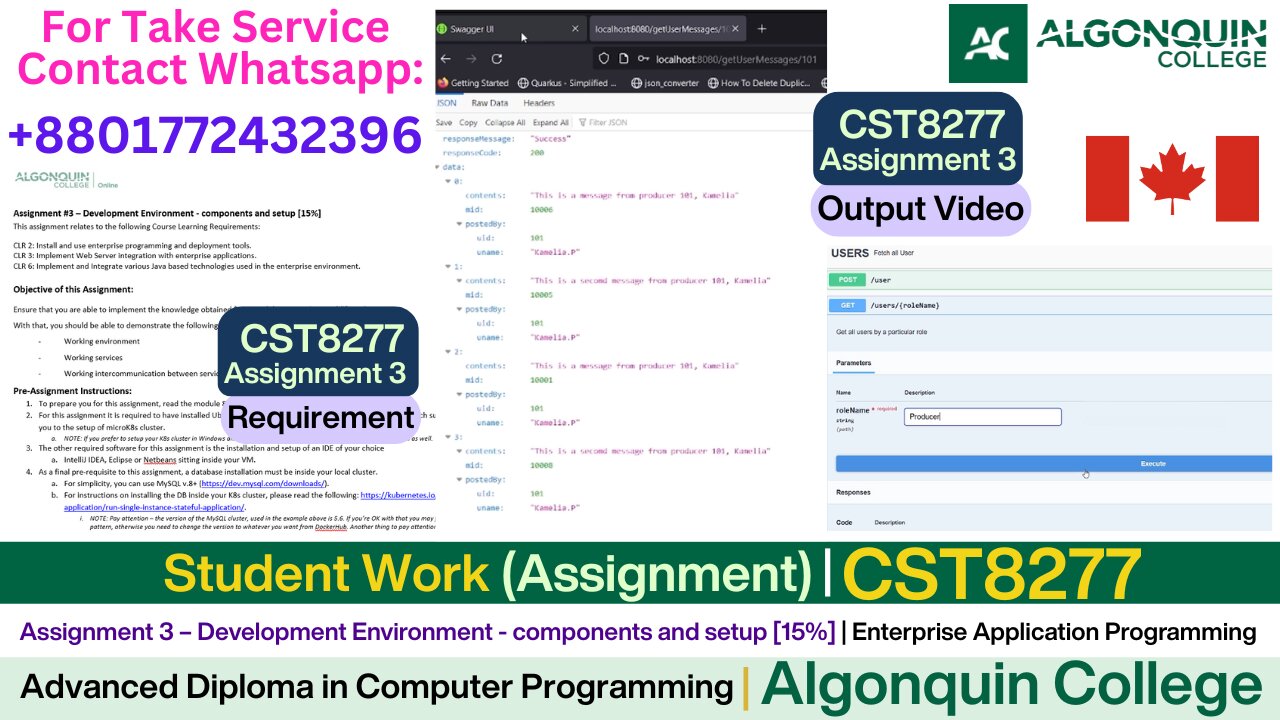This screenshot has height=720, width=1280.
Task: Click the browser address bar URL
Action: 735,59
